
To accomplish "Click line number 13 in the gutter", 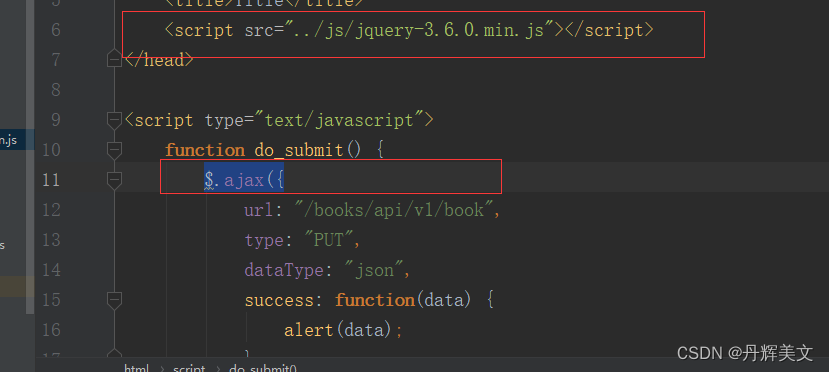I will point(51,240).
